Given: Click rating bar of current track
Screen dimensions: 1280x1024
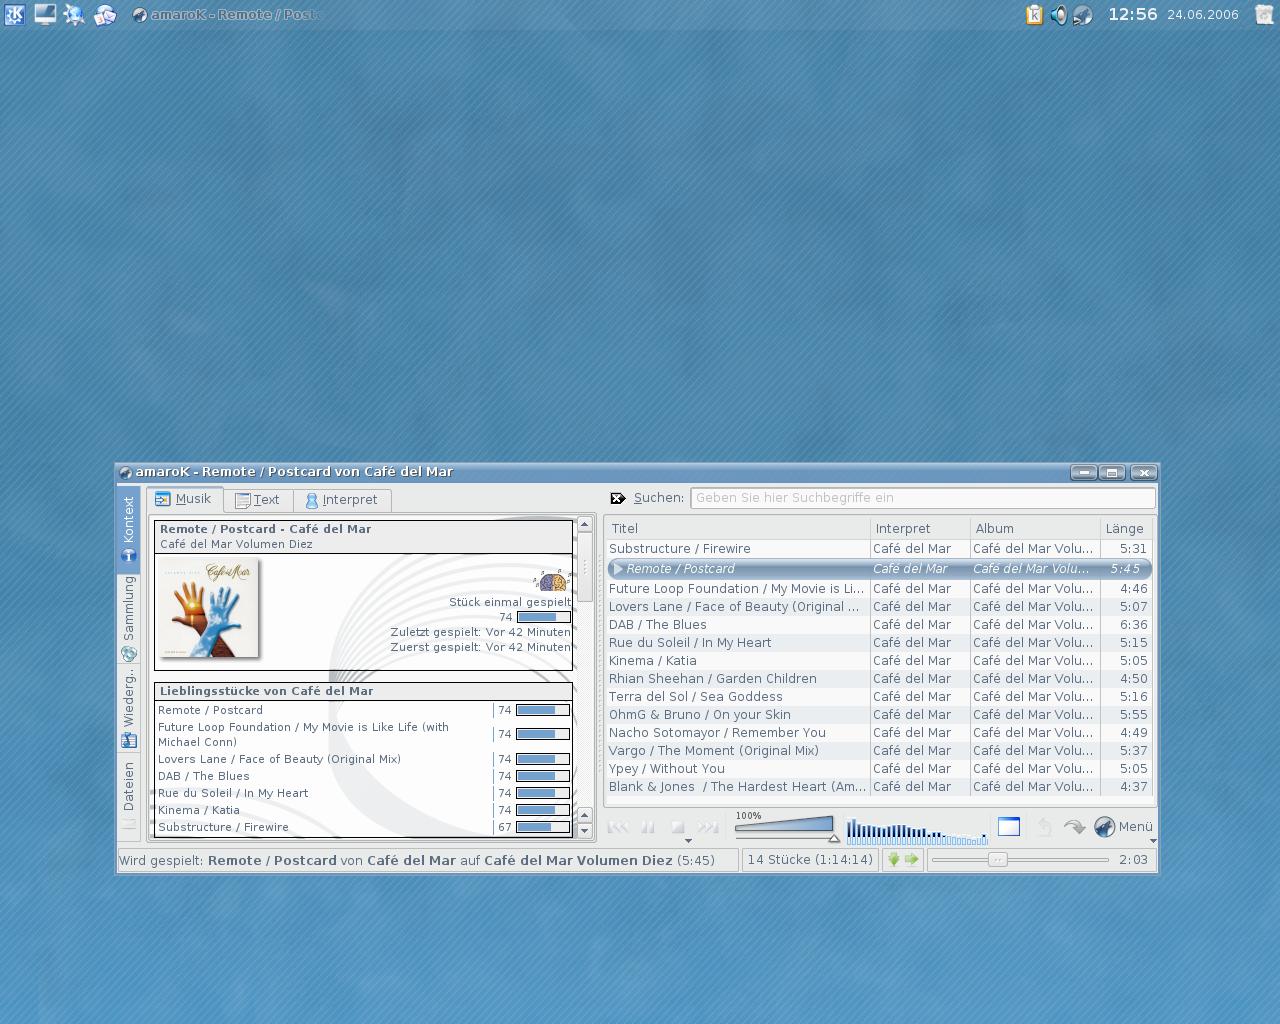Looking at the screenshot, I should point(543,617).
